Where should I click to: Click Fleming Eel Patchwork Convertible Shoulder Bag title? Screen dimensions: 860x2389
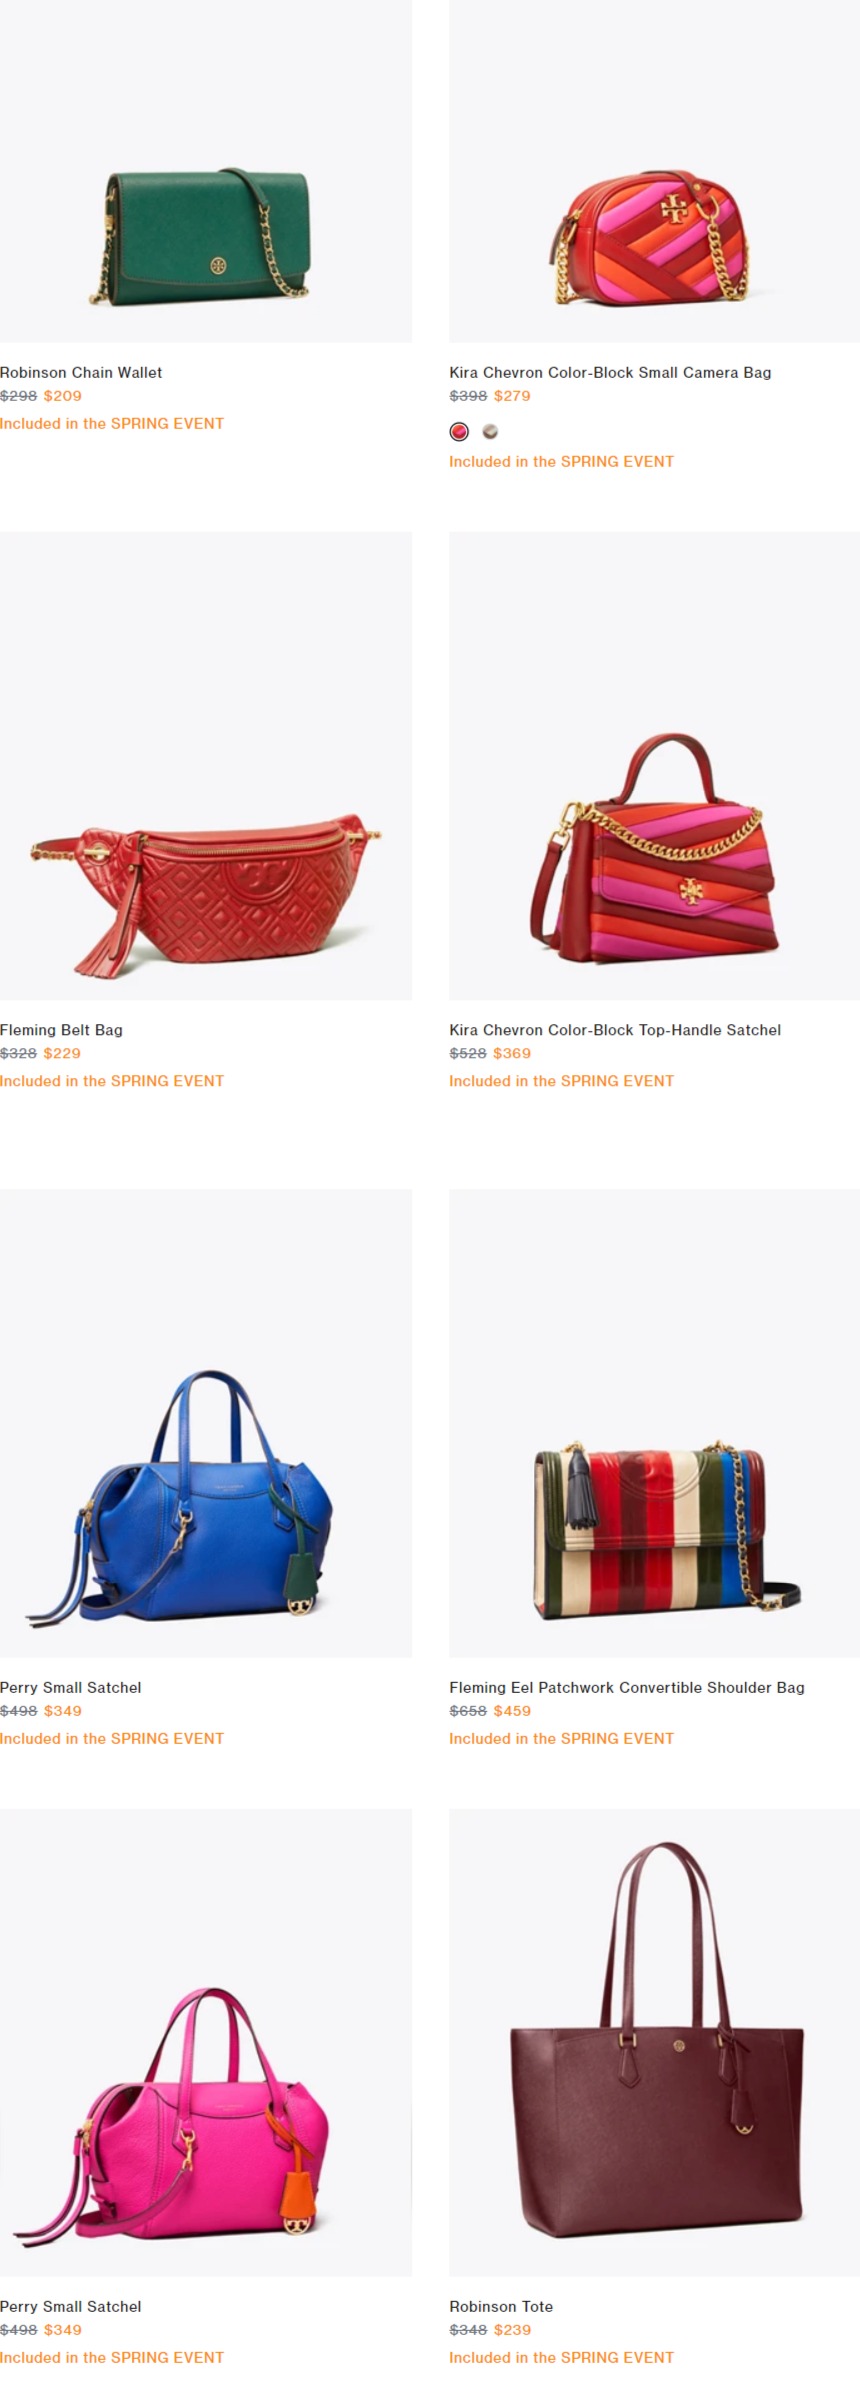coord(627,1687)
